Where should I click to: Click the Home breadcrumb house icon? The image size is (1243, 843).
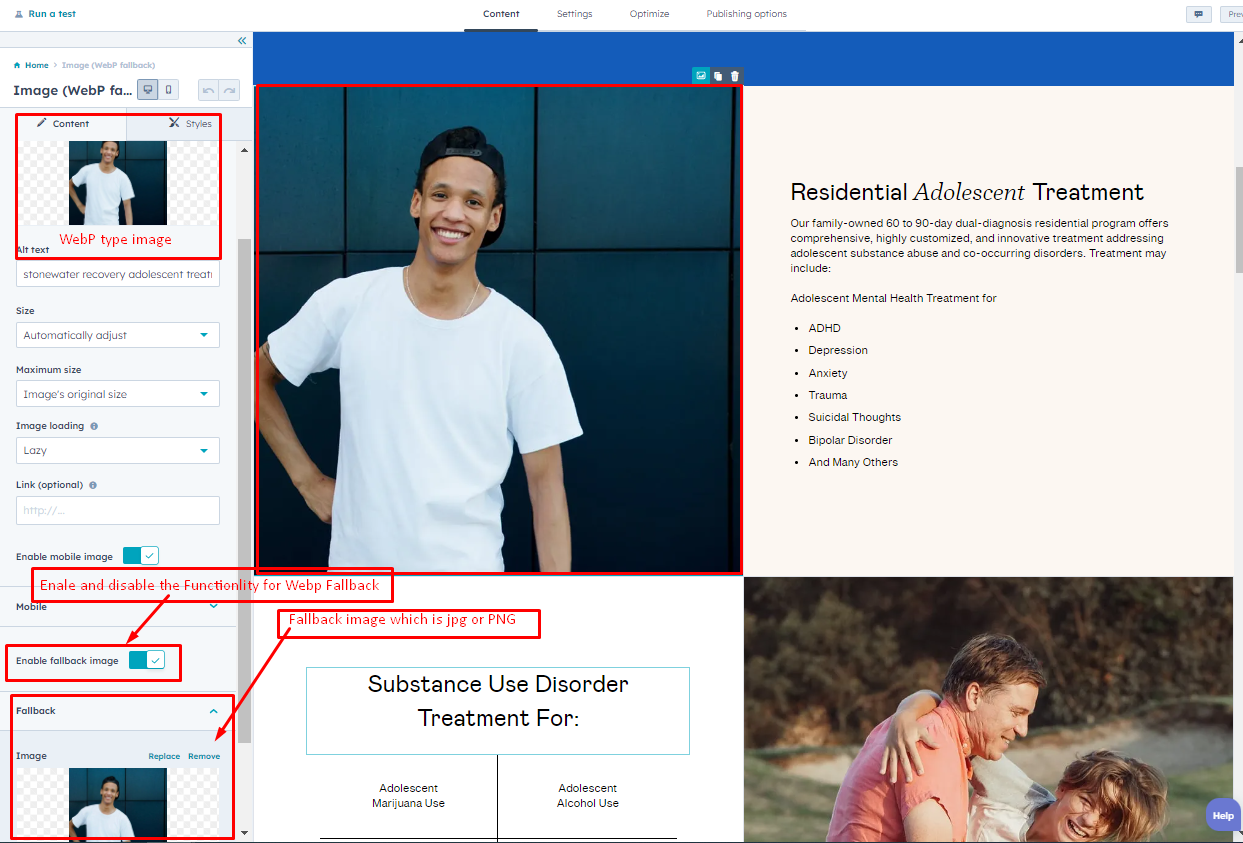point(18,65)
